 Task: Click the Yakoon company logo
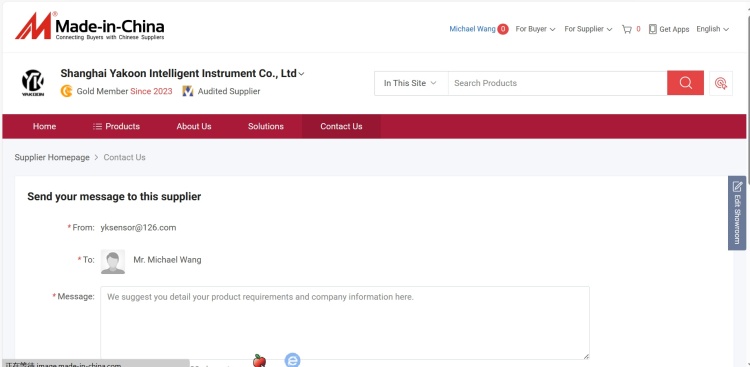(x=33, y=83)
